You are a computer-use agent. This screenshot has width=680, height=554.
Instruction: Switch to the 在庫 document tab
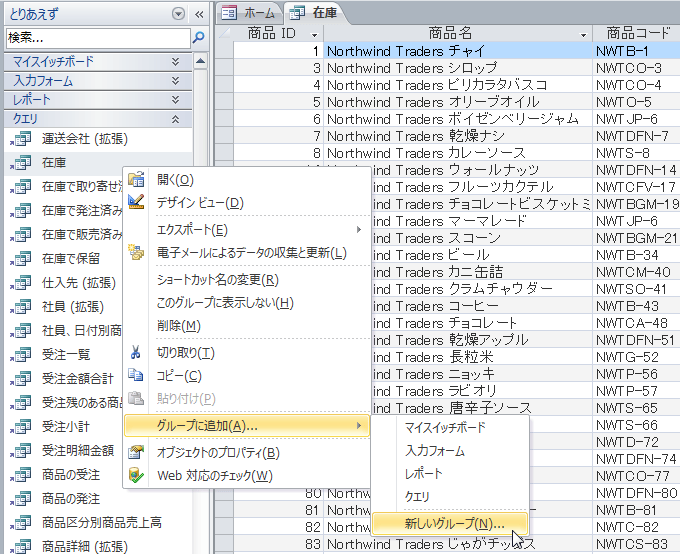pyautogui.click(x=315, y=13)
